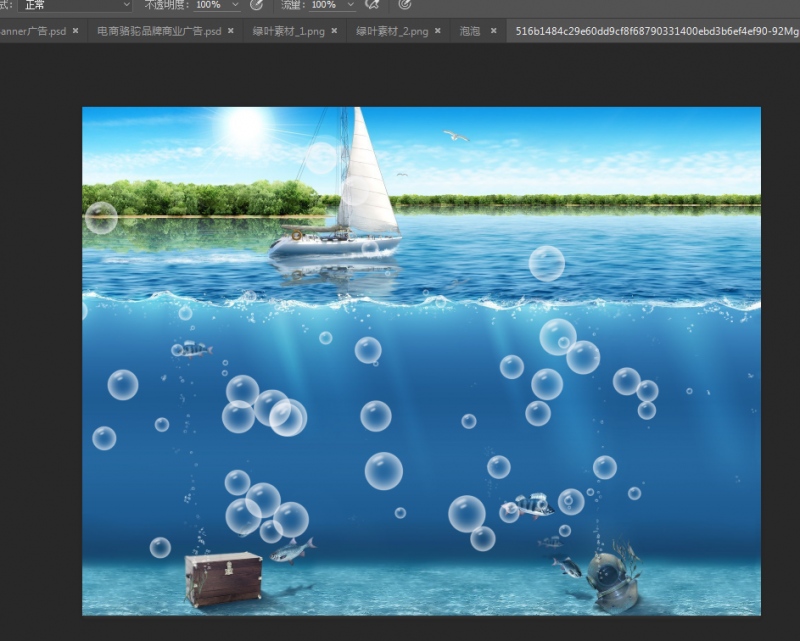Click the opacity 100% value field
This screenshot has width=800, height=641.
click(x=209, y=5)
